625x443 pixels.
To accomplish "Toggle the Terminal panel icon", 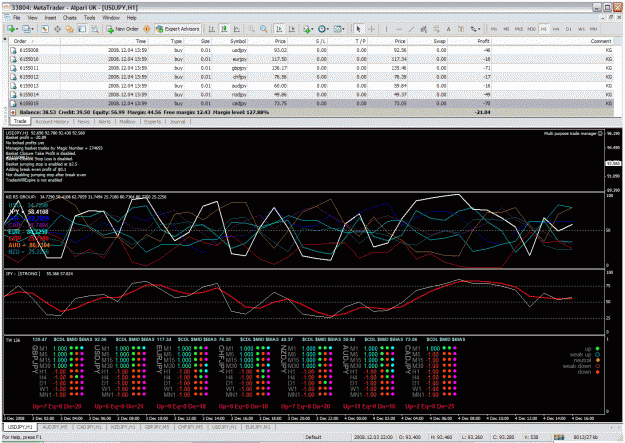I will pos(82,29).
